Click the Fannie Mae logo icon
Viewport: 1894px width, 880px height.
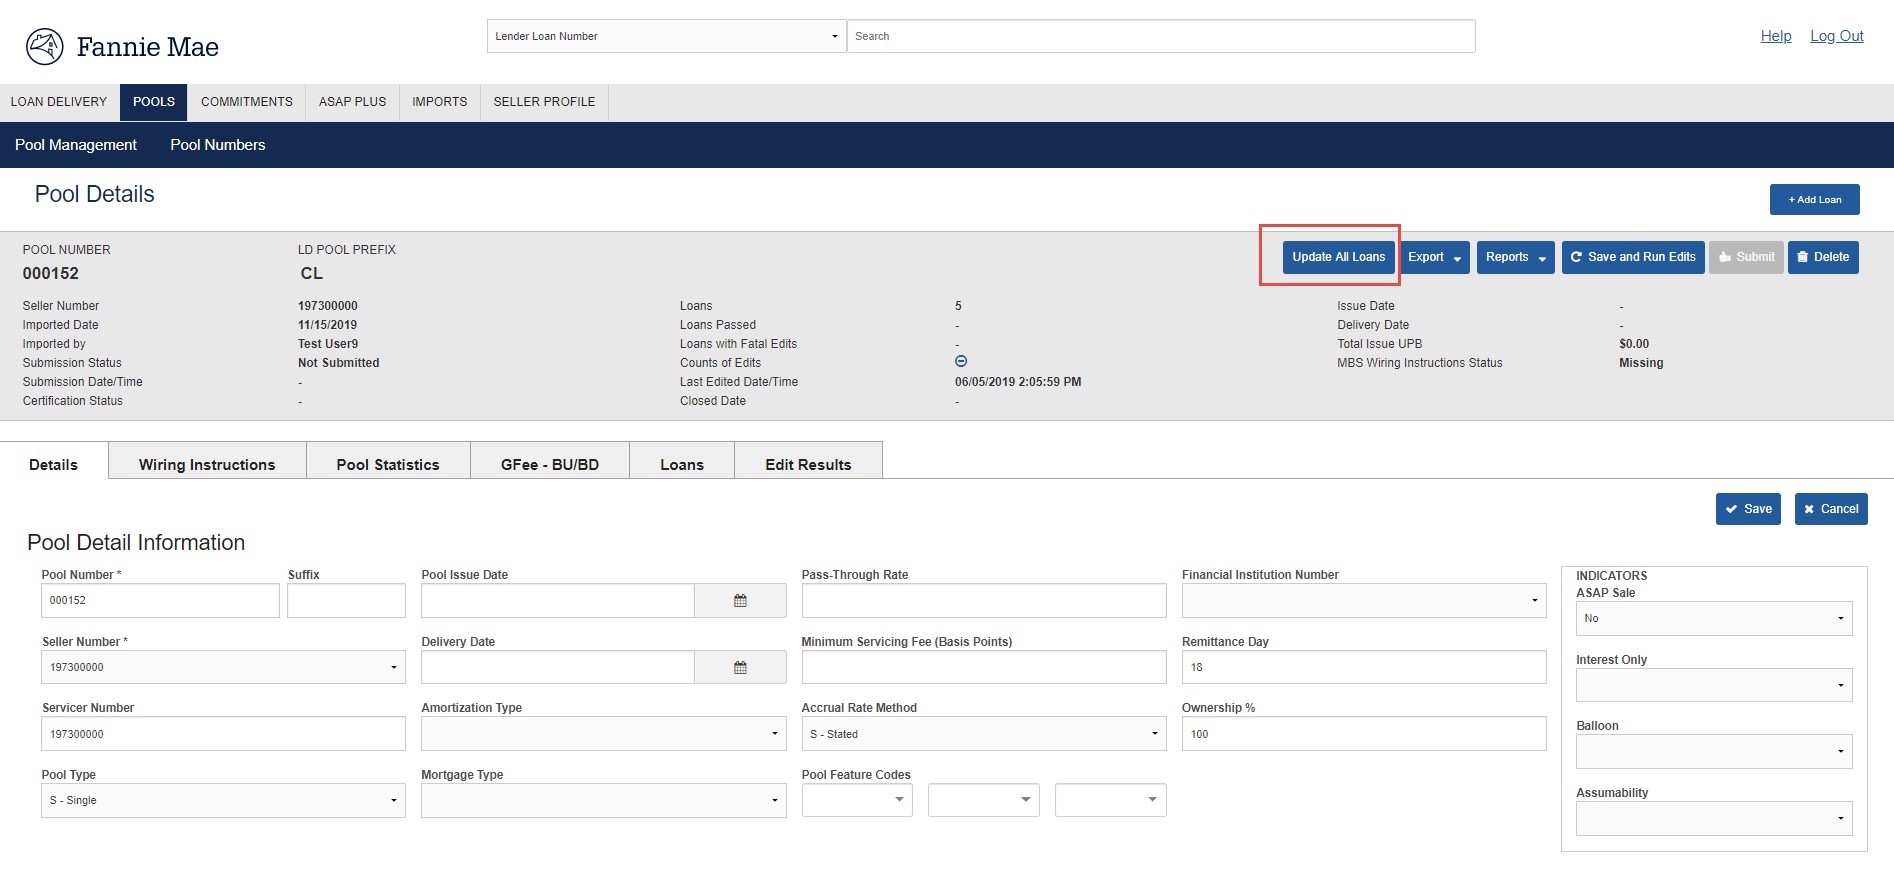pos(45,47)
